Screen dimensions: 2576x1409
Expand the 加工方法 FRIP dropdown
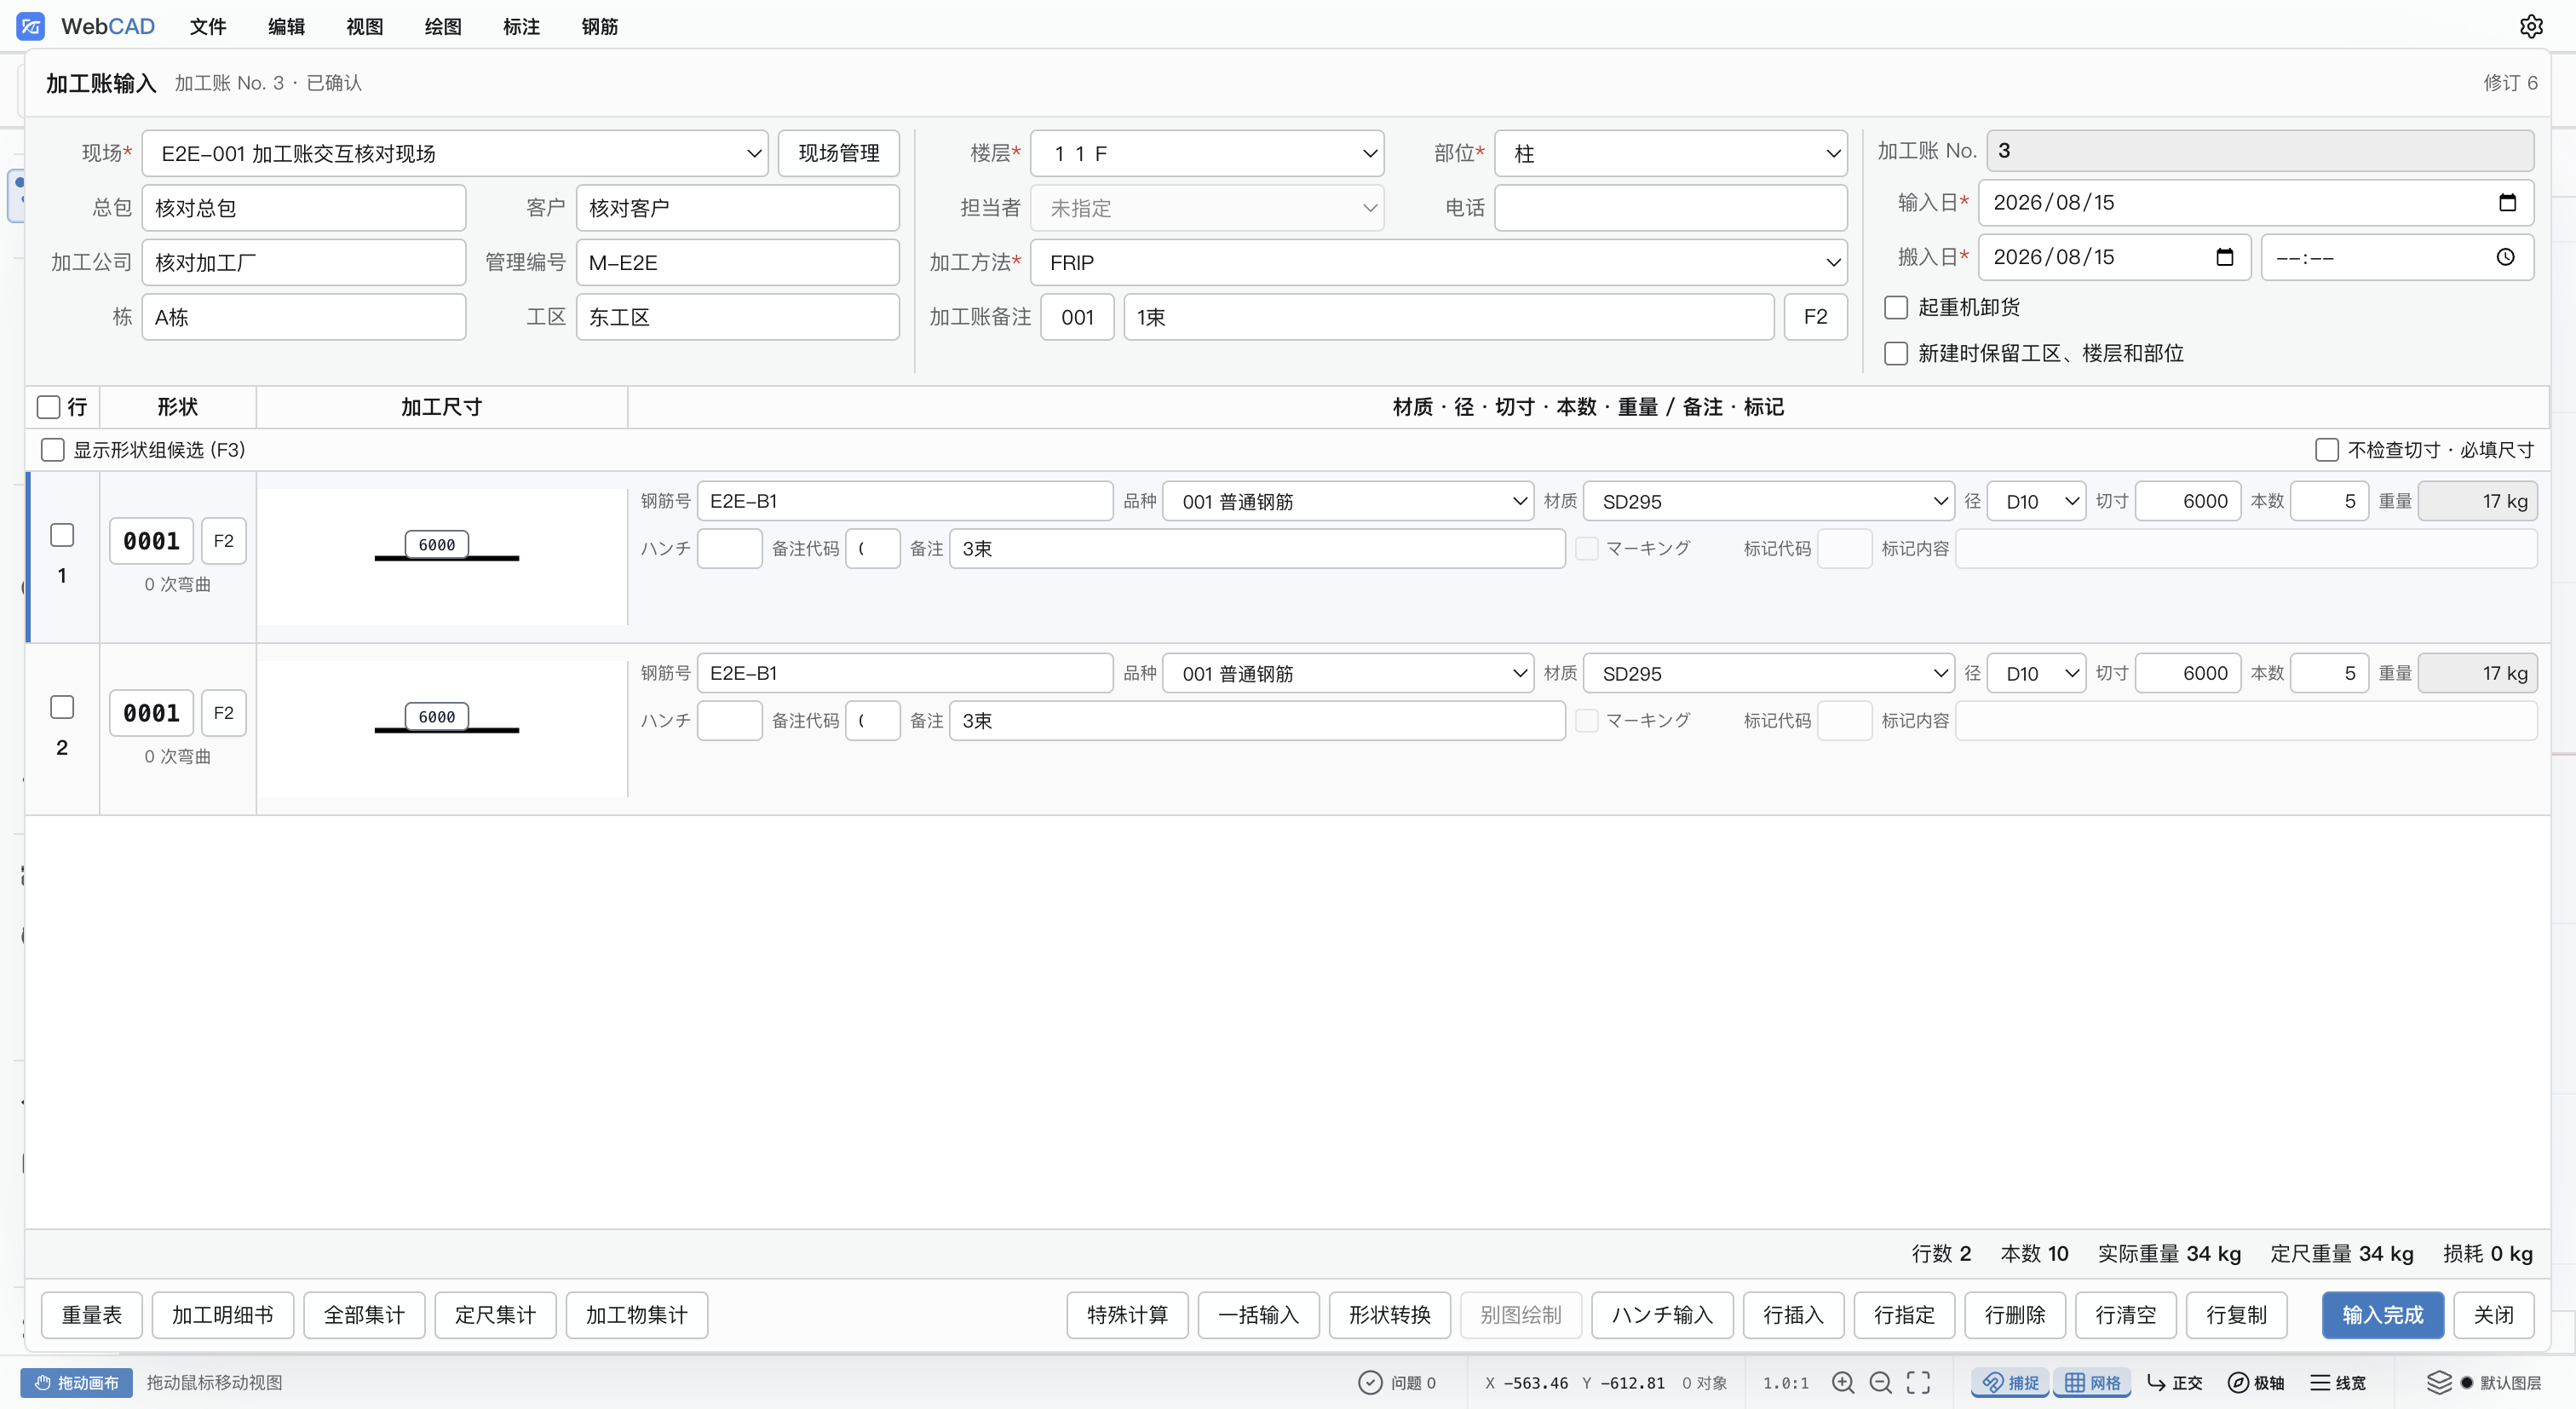click(1439, 262)
